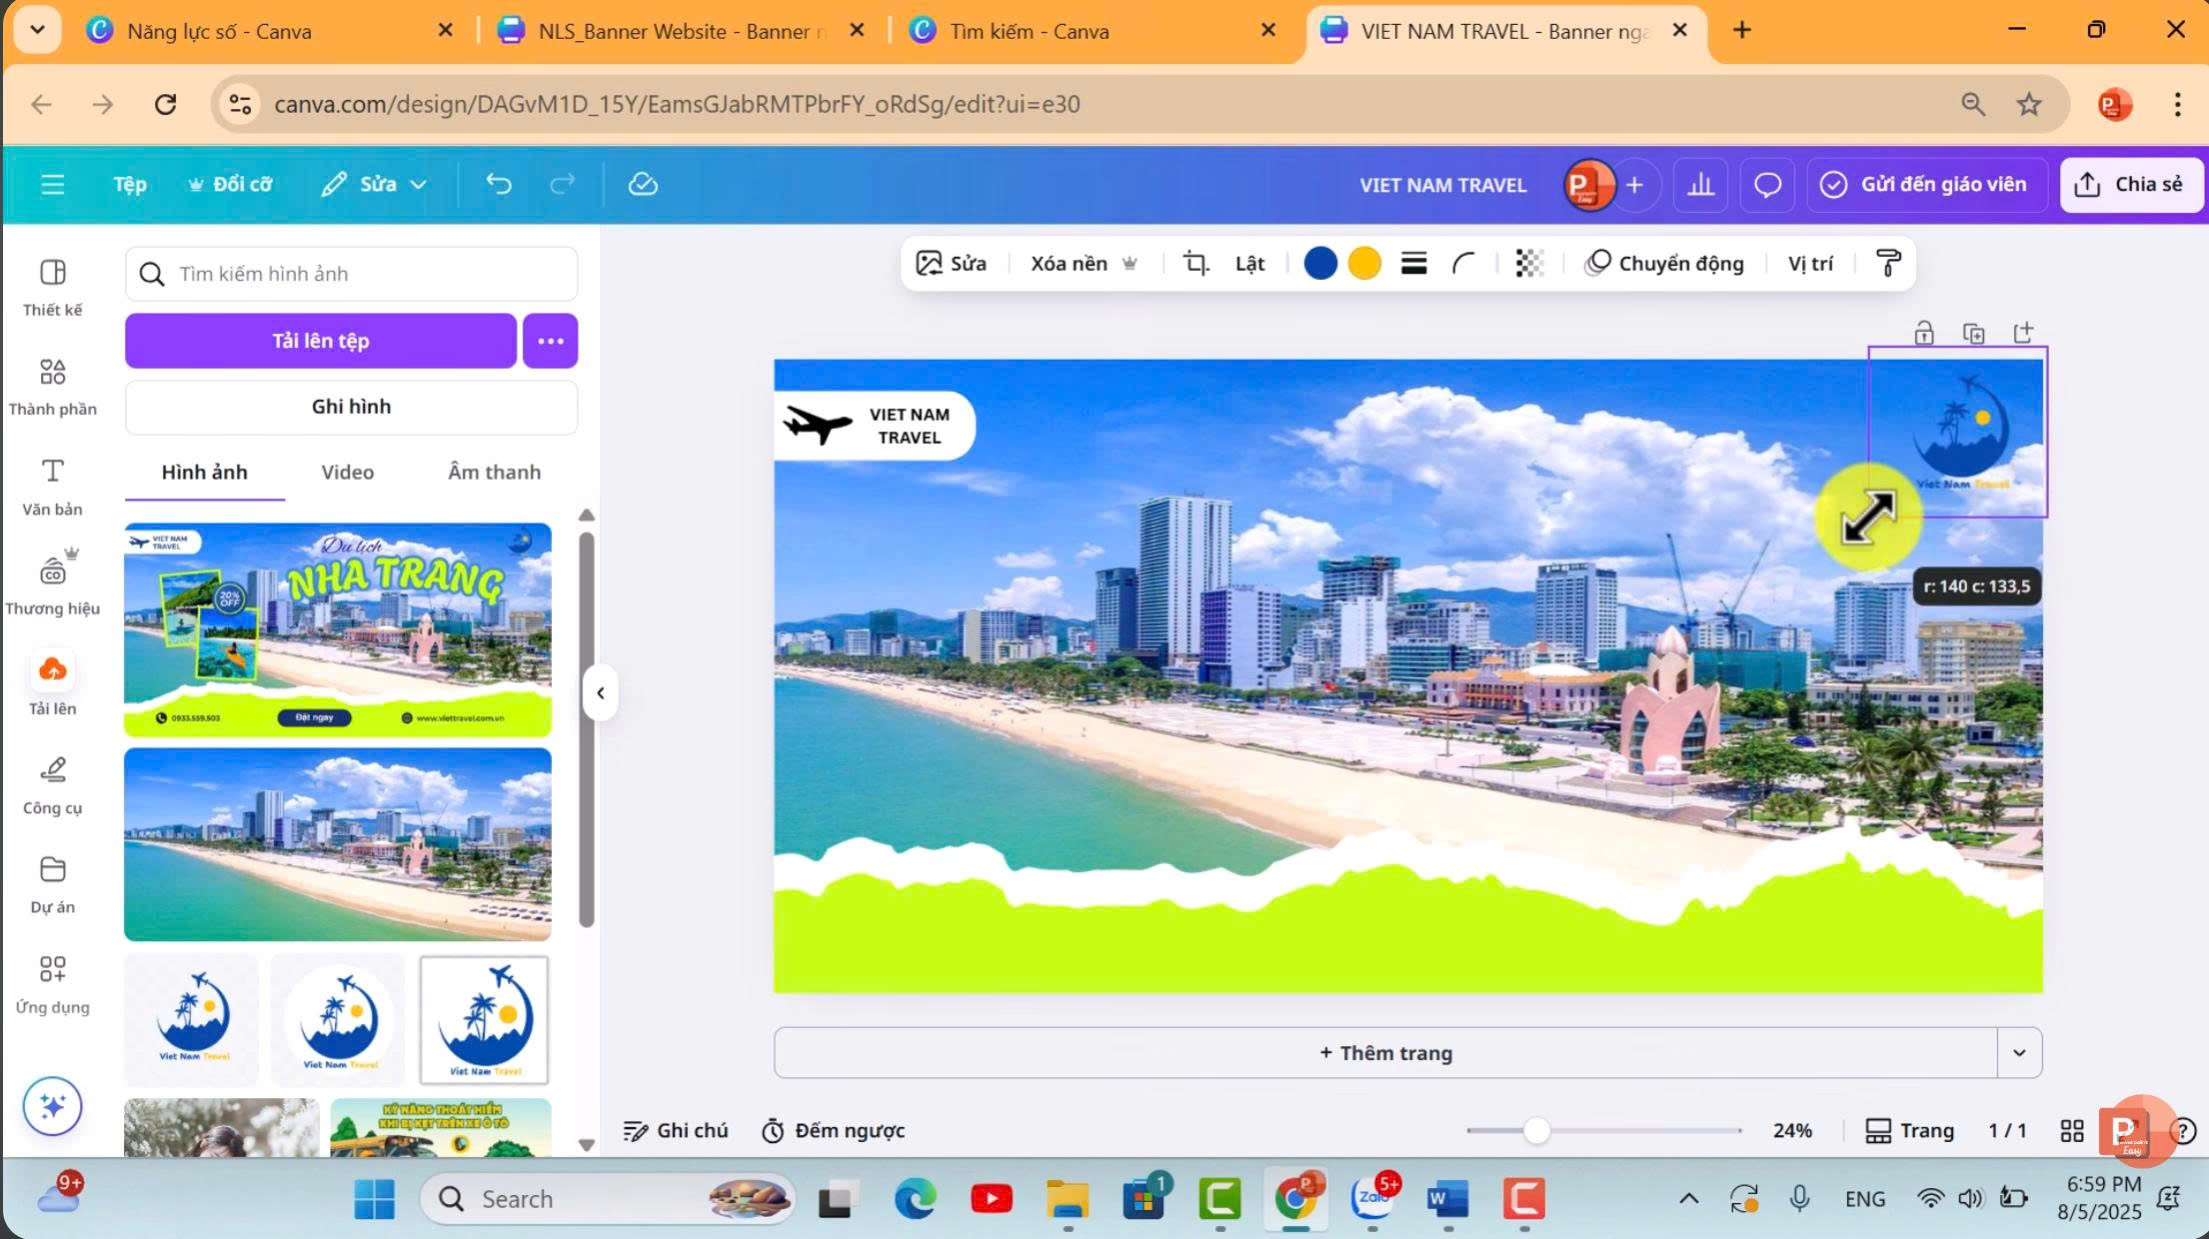
Task: Open the Thành phần elements panel
Action: click(52, 386)
